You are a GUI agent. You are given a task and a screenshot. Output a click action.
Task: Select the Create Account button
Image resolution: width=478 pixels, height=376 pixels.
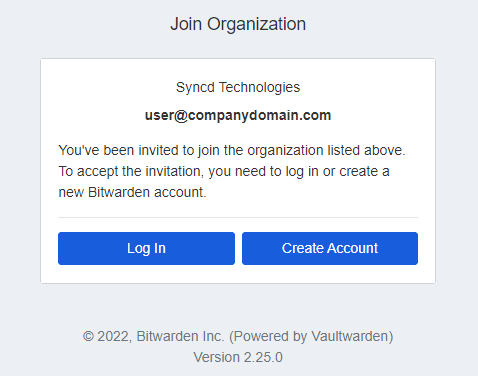click(x=330, y=248)
